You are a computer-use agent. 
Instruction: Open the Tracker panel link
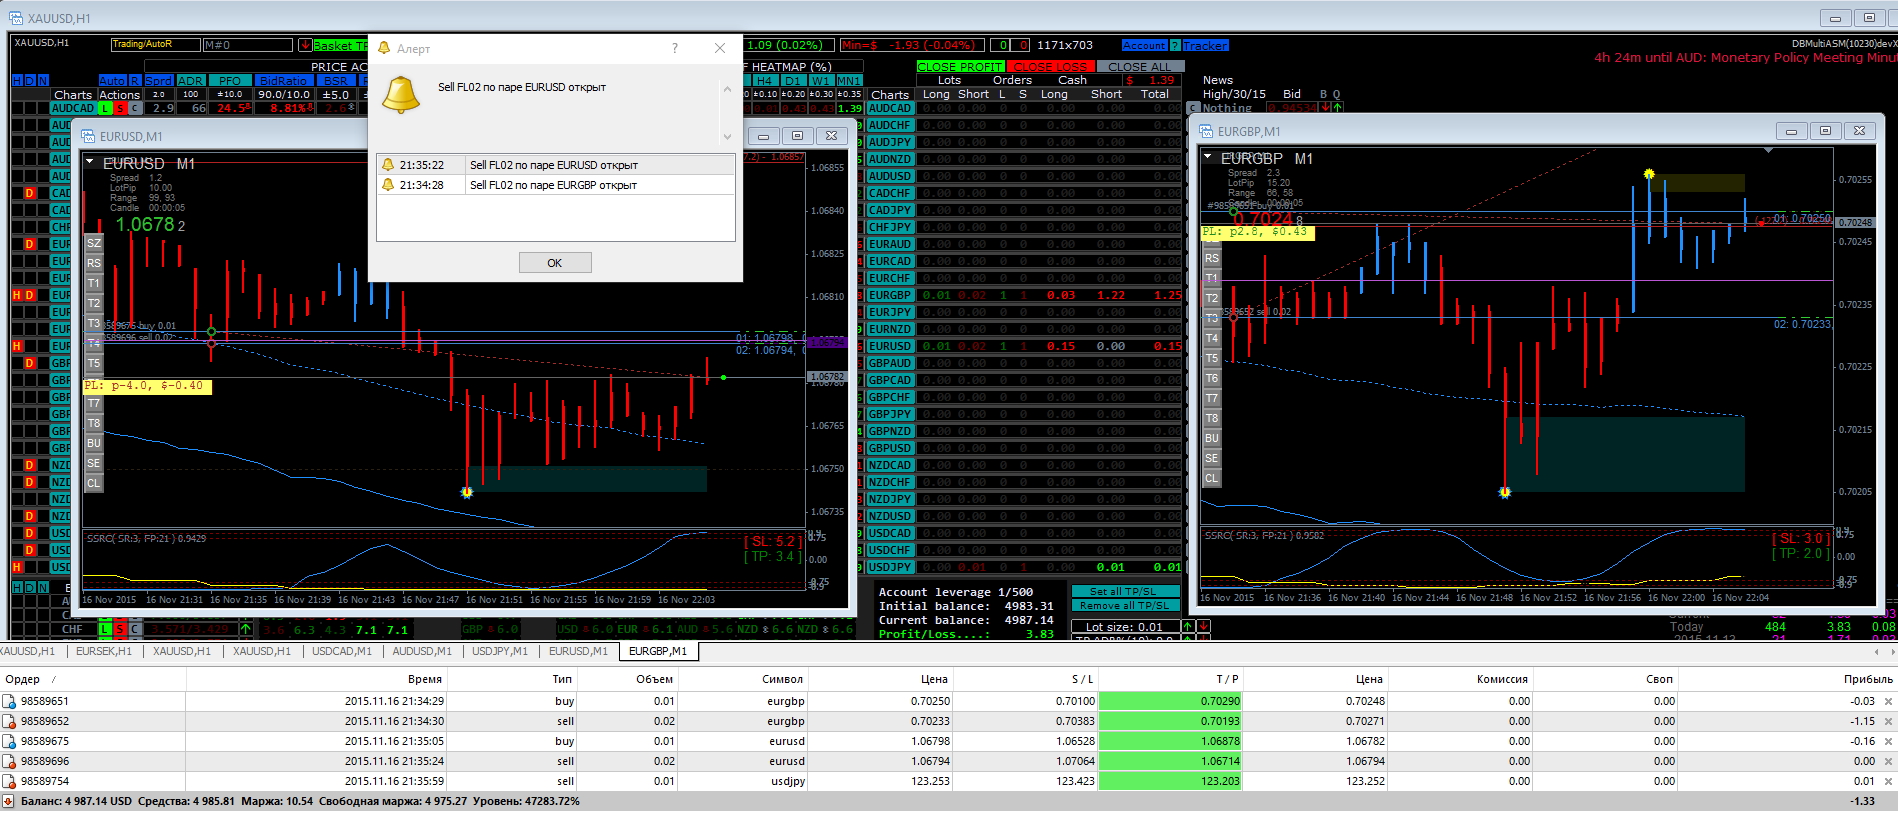tap(1205, 46)
